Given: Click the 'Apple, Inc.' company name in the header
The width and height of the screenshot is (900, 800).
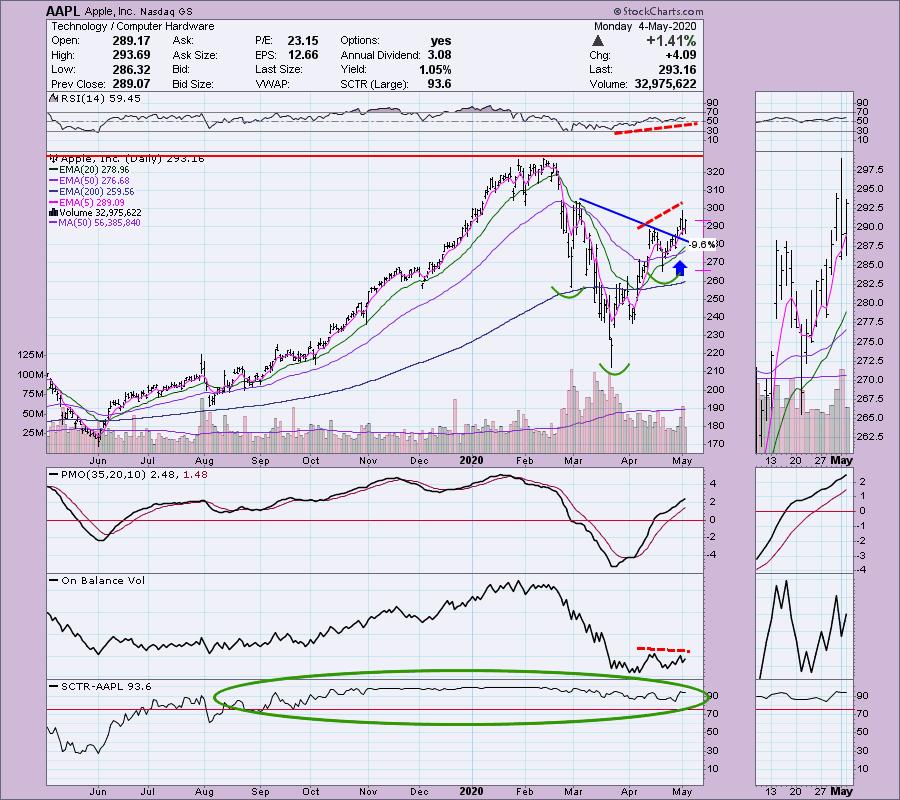Looking at the screenshot, I should coord(111,11).
